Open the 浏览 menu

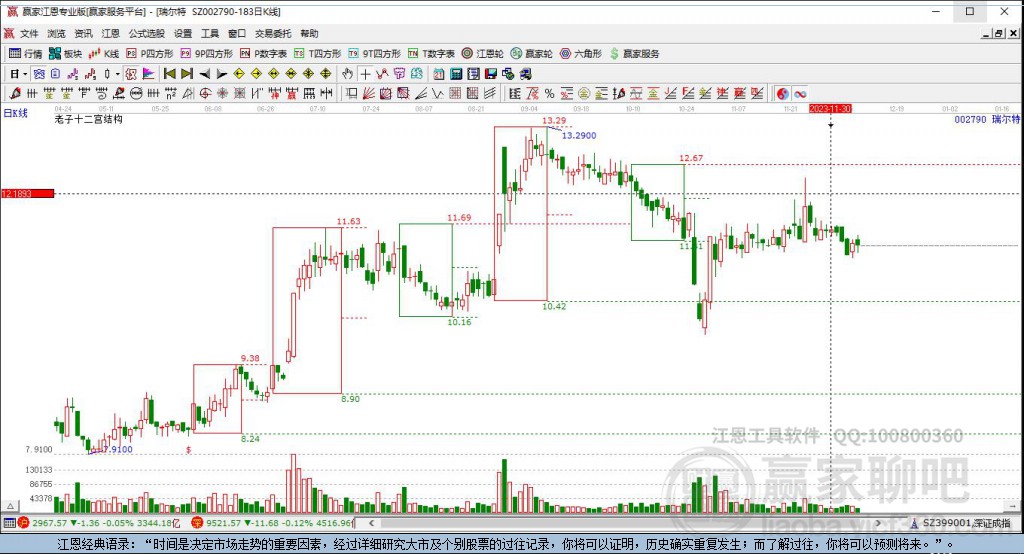[x=56, y=33]
